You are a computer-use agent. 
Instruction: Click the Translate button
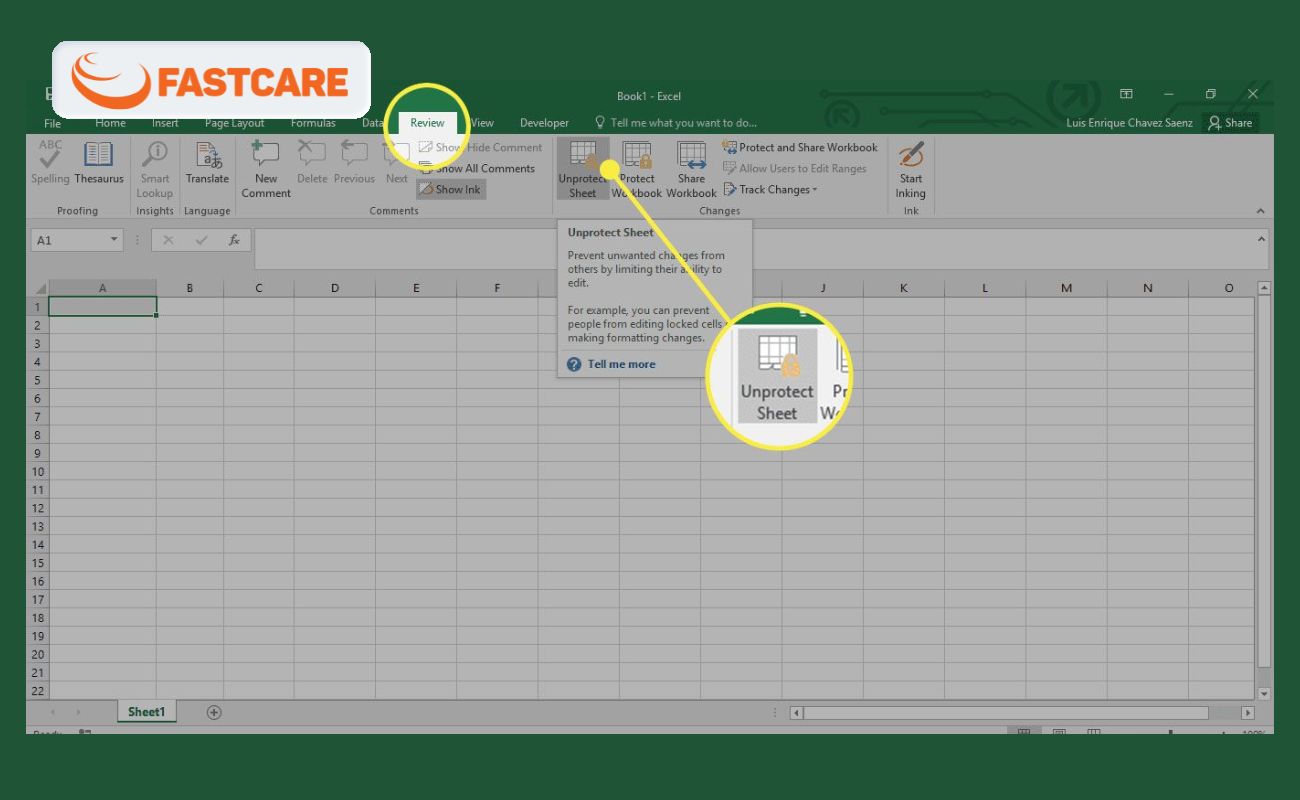point(207,163)
